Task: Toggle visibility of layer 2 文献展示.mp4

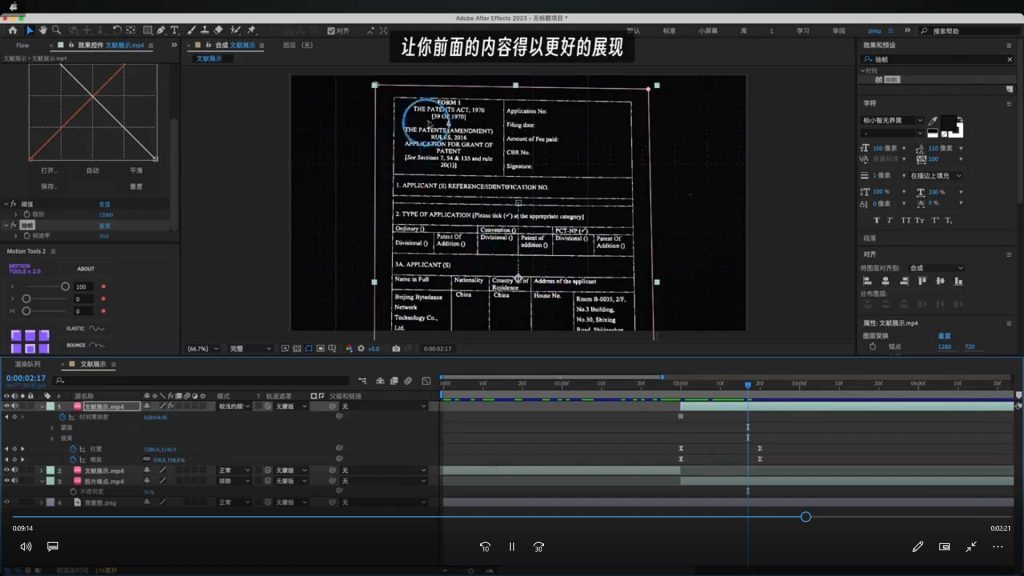Action: pyautogui.click(x=7, y=470)
